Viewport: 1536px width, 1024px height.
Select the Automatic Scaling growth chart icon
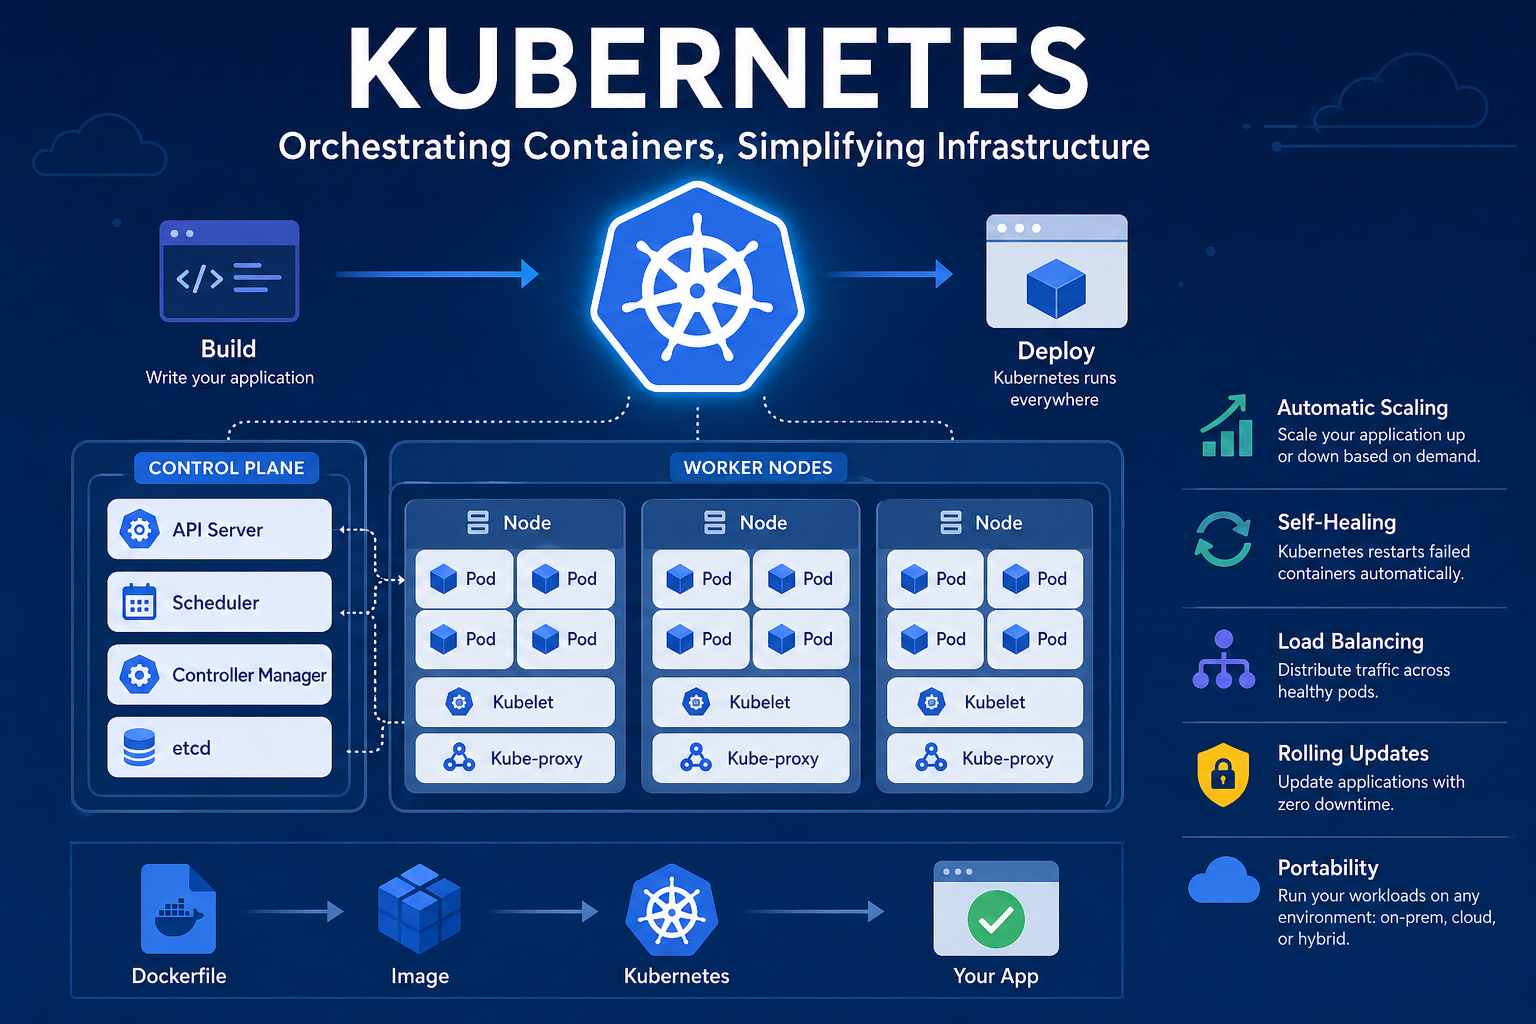tap(1226, 425)
